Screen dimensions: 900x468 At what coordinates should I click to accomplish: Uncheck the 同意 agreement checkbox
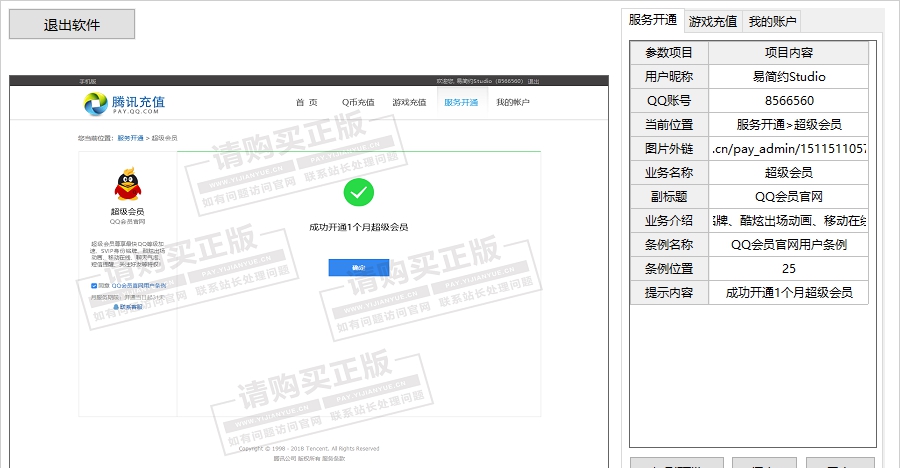click(x=94, y=285)
